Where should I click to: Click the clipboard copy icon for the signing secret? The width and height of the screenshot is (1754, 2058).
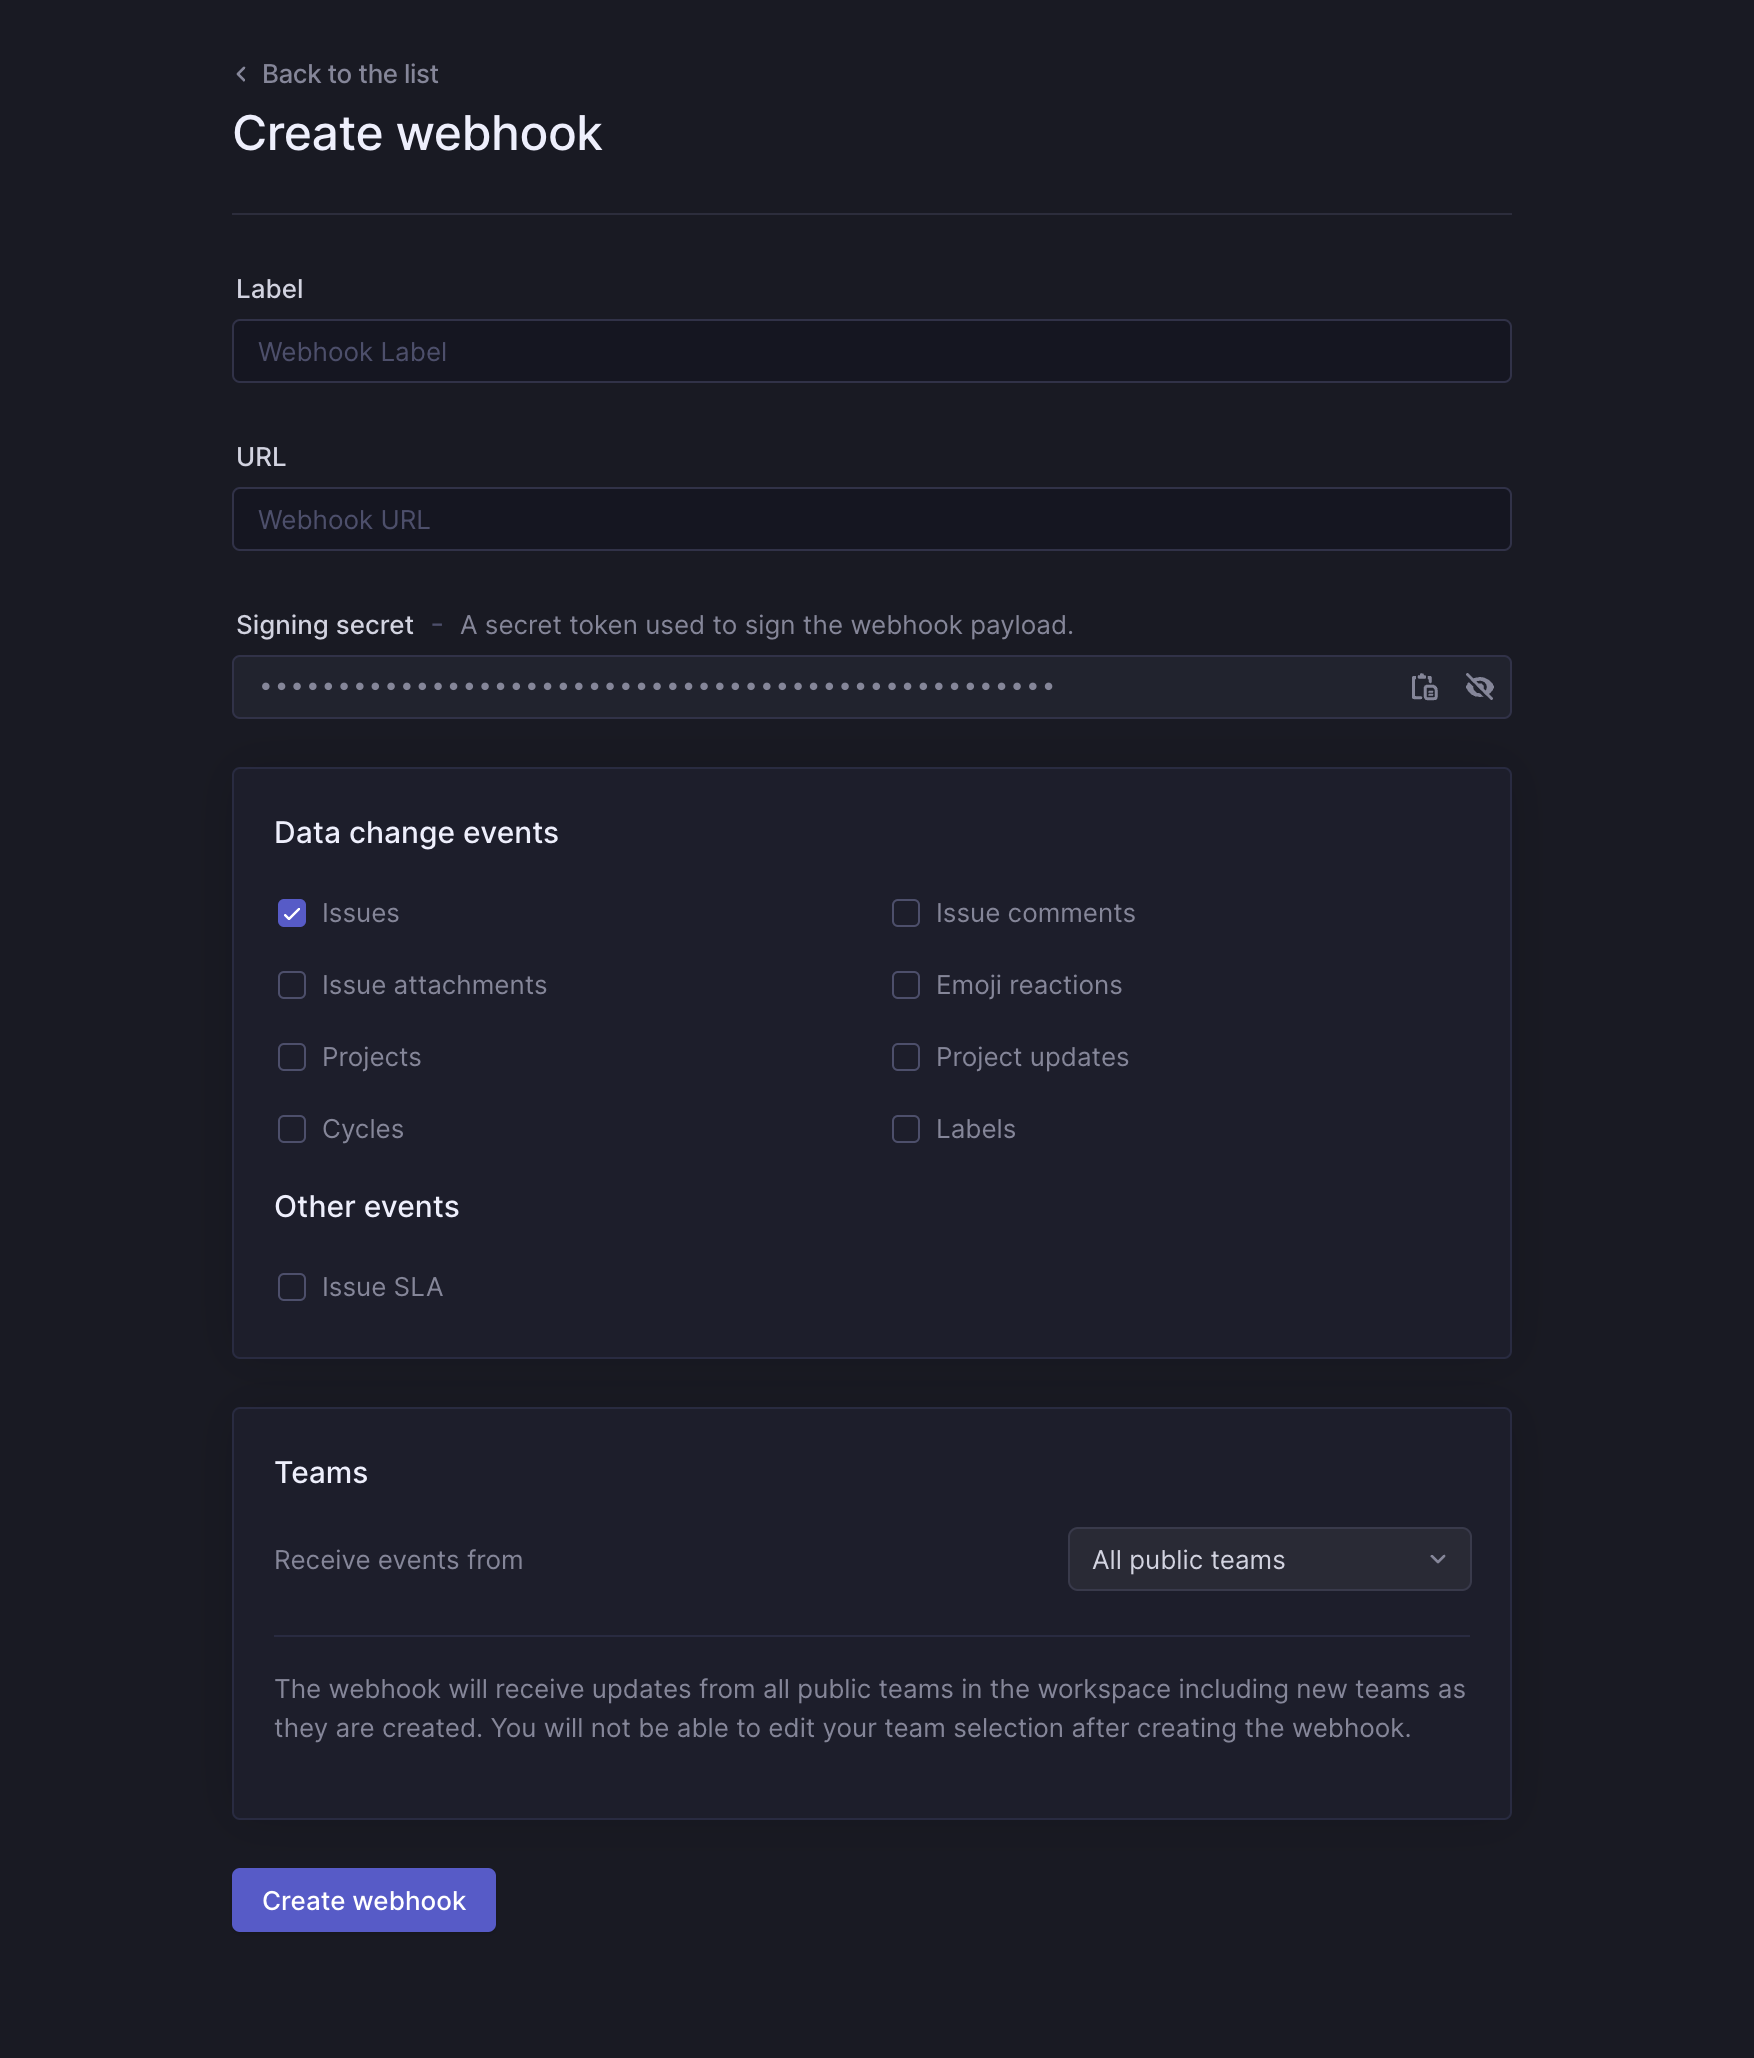(1424, 687)
